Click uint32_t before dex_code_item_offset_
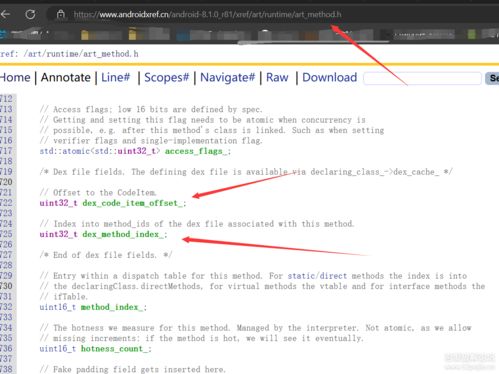 [58, 203]
